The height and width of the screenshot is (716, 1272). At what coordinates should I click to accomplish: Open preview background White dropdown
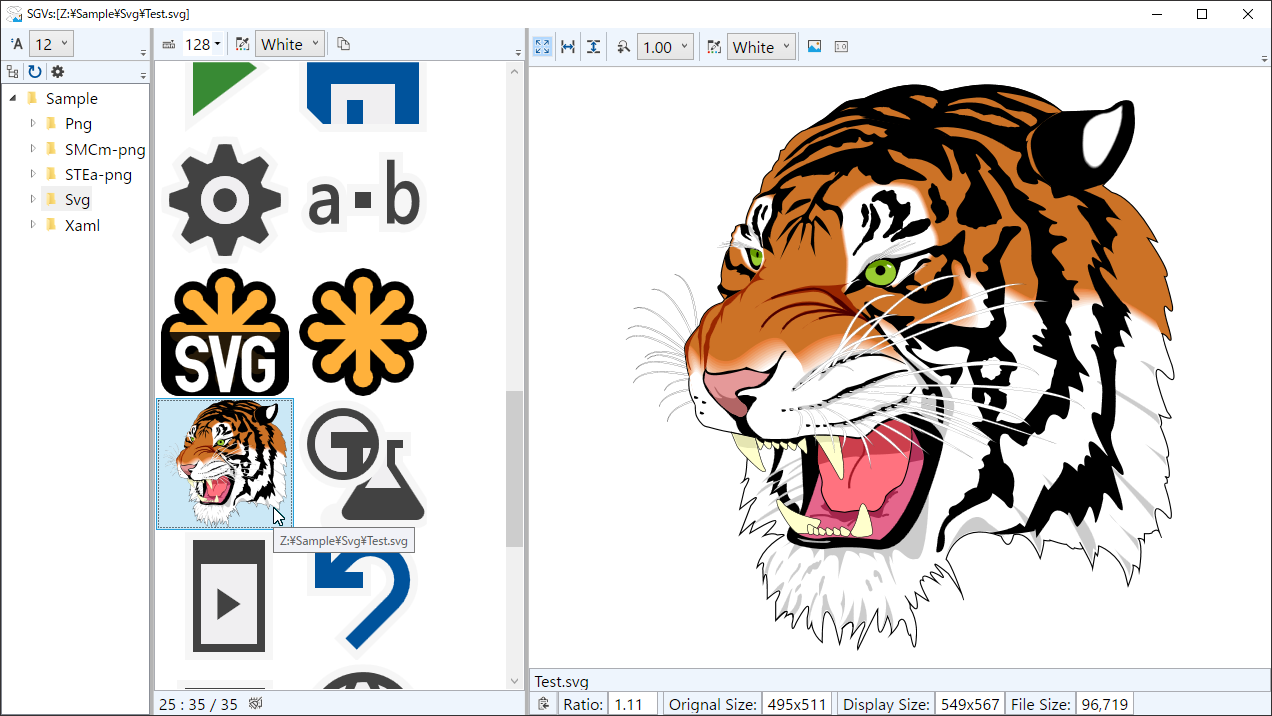tap(762, 46)
